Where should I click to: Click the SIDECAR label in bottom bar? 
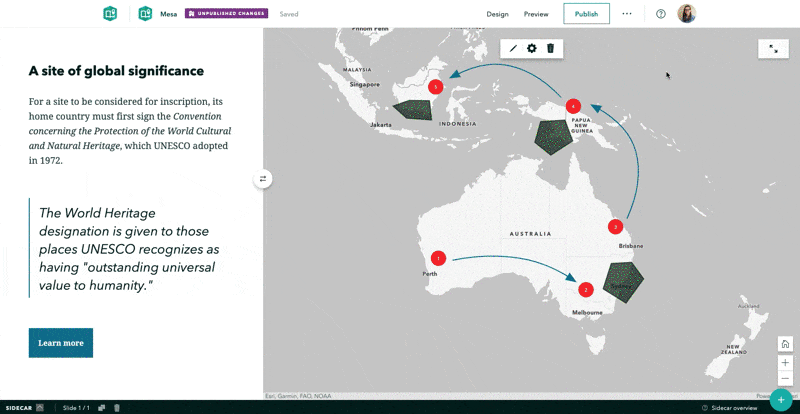click(19, 408)
